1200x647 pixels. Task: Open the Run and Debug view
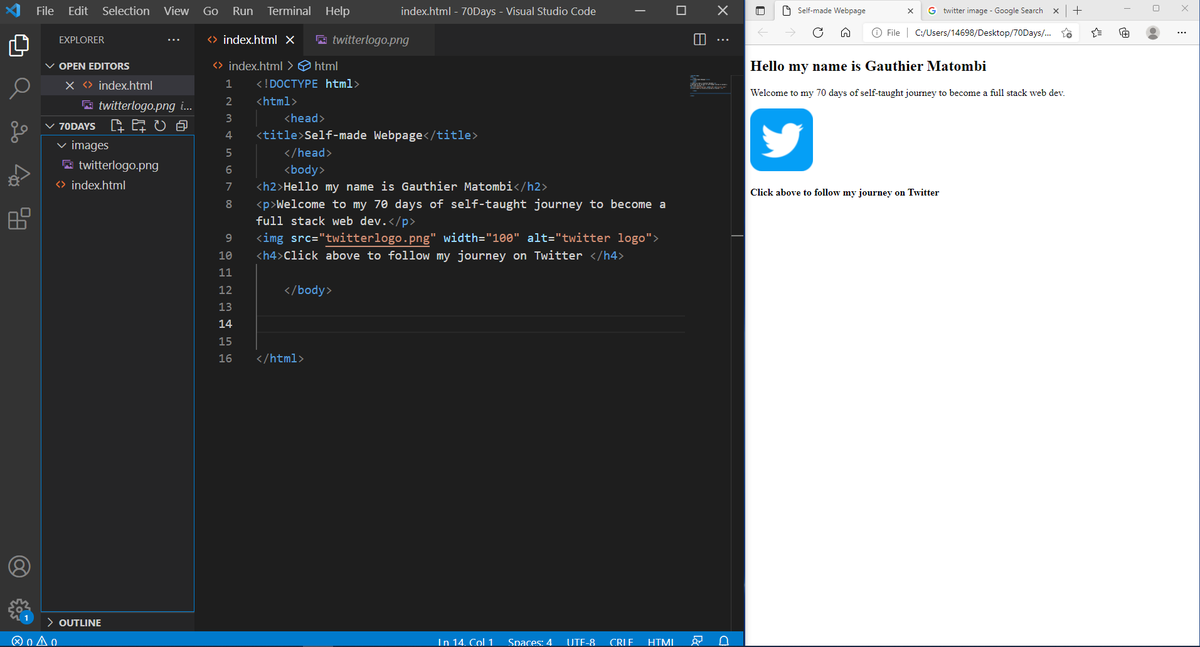(19, 176)
